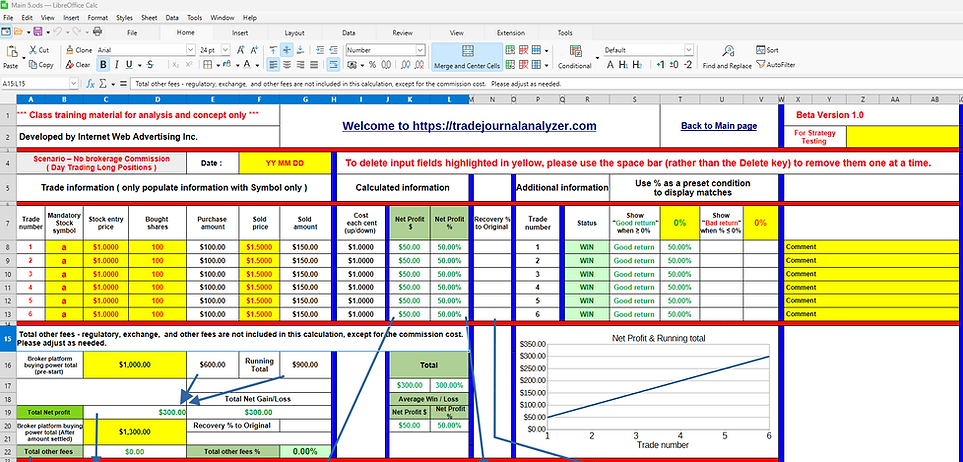Activate Clone formatting paintbrush

pyautogui.click(x=79, y=50)
